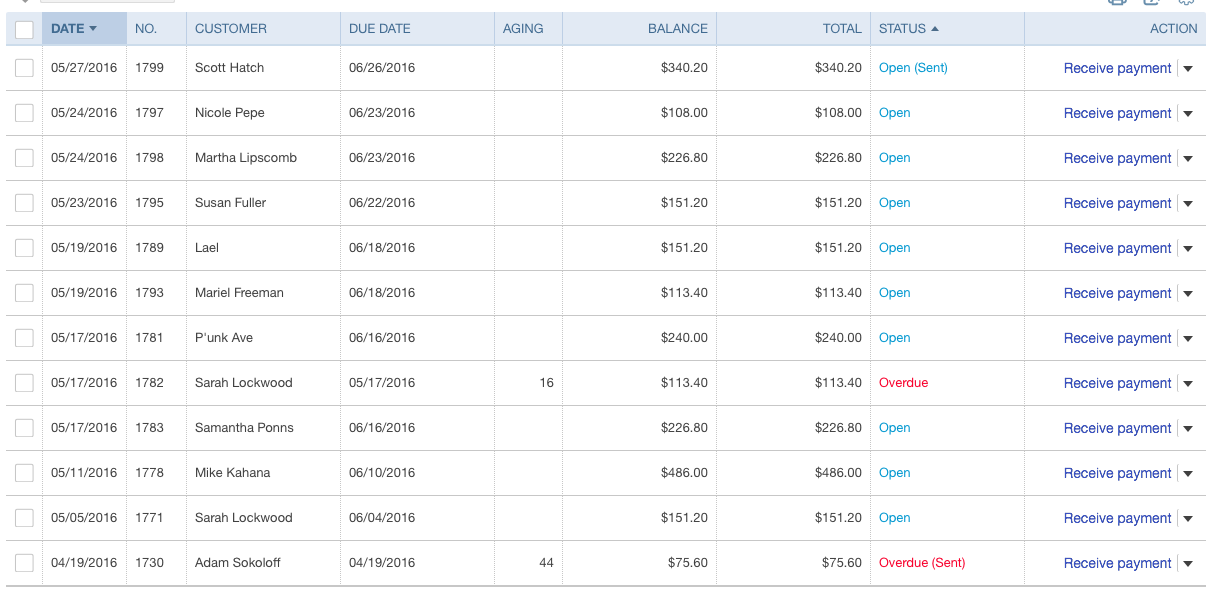Click customer name Mariel Freeman

[x=239, y=293]
